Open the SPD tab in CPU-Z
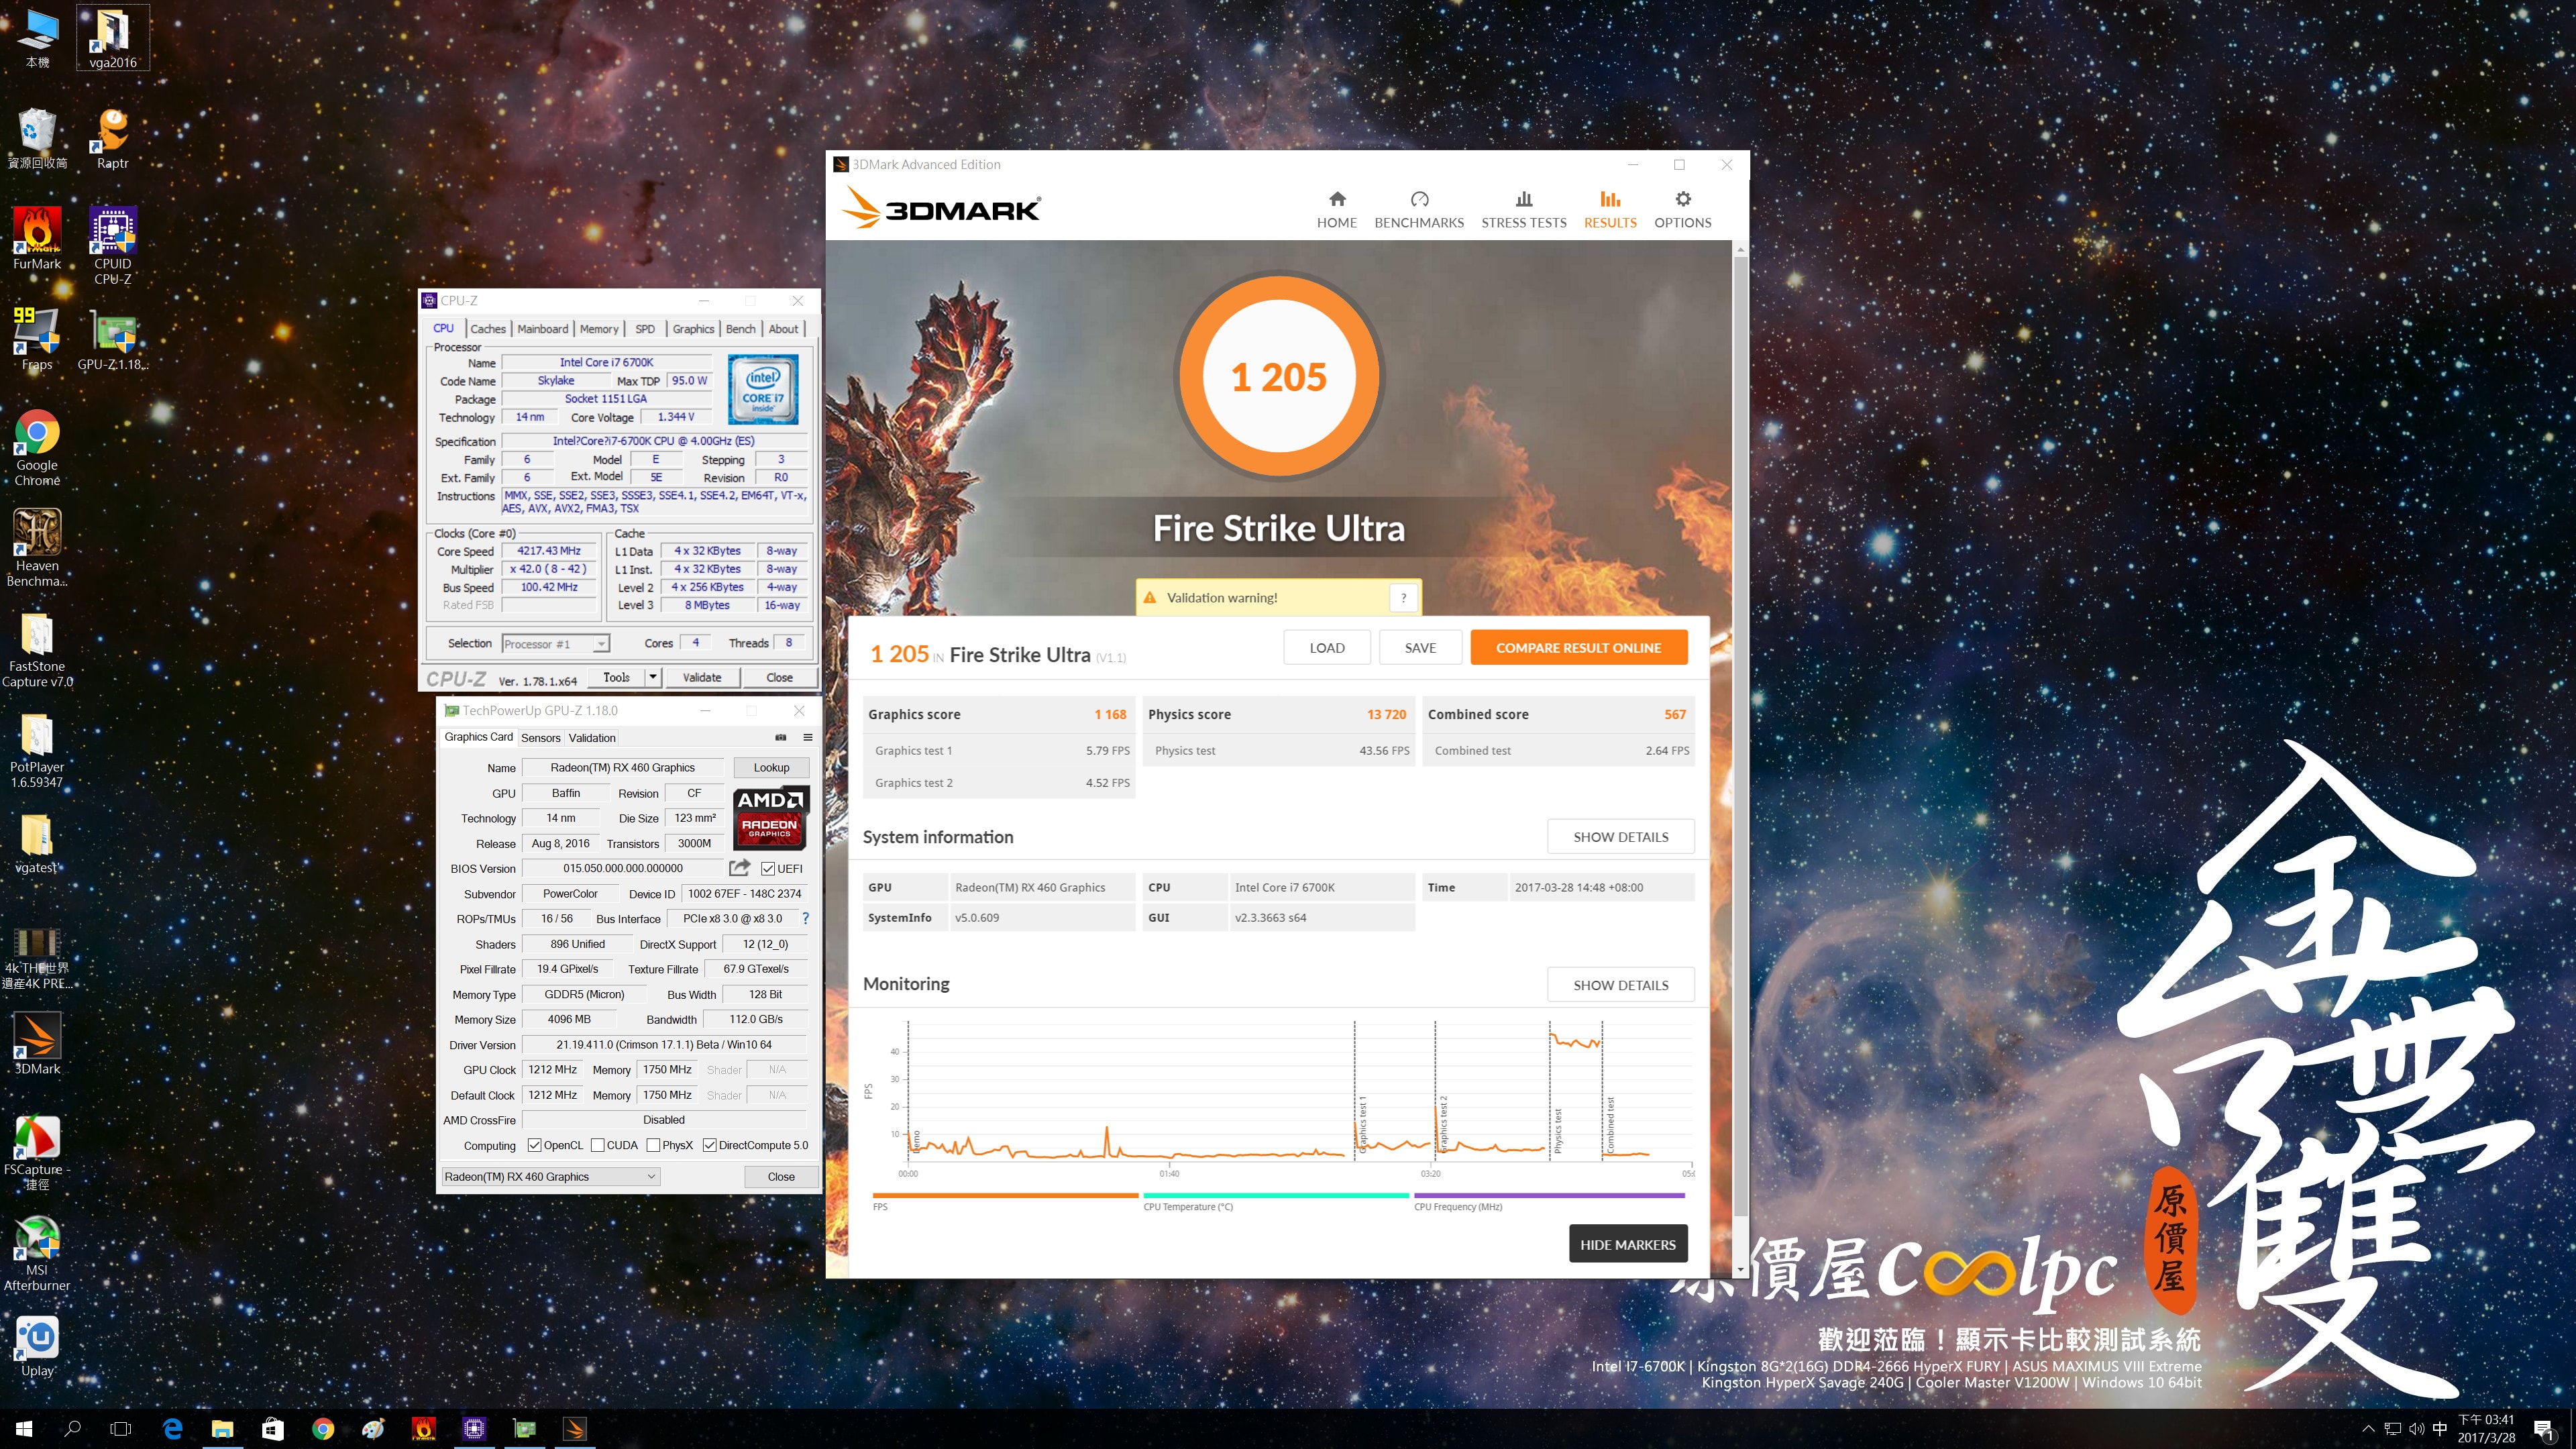Viewport: 2576px width, 1449px height. tap(645, 328)
